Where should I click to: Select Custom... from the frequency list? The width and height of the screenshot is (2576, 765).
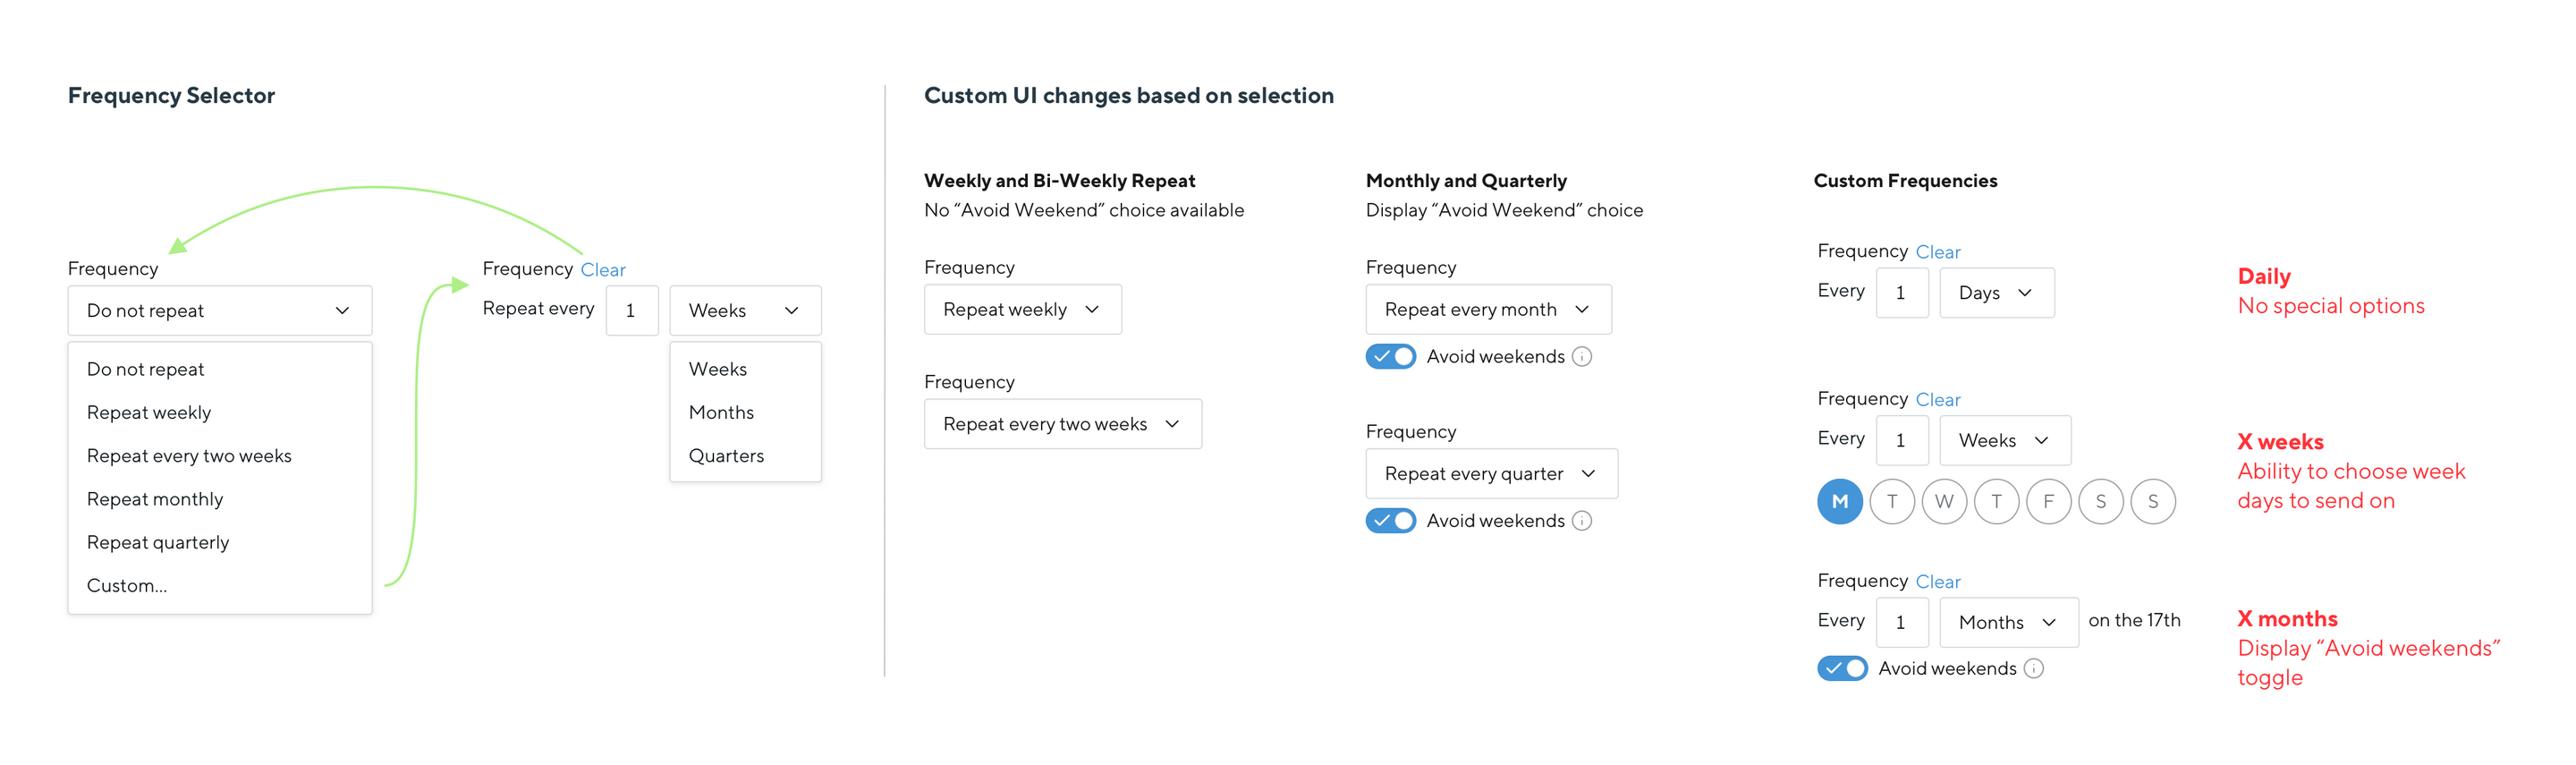click(x=126, y=585)
